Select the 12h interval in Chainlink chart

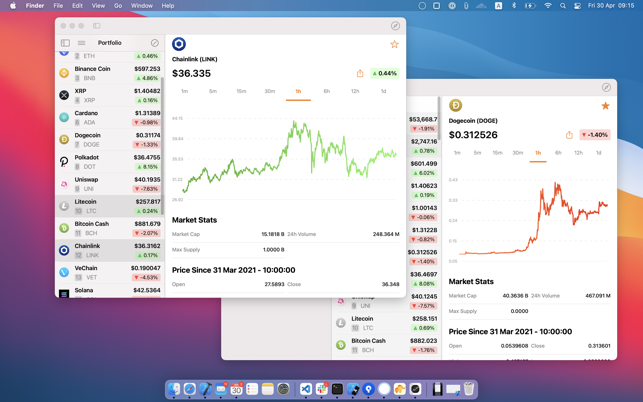pos(355,91)
